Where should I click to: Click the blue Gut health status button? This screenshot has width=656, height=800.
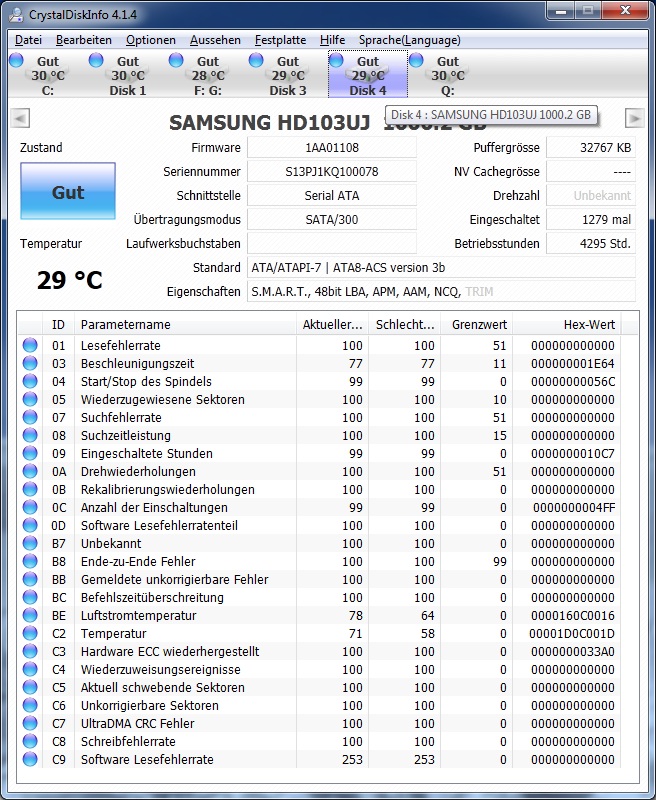point(68,191)
